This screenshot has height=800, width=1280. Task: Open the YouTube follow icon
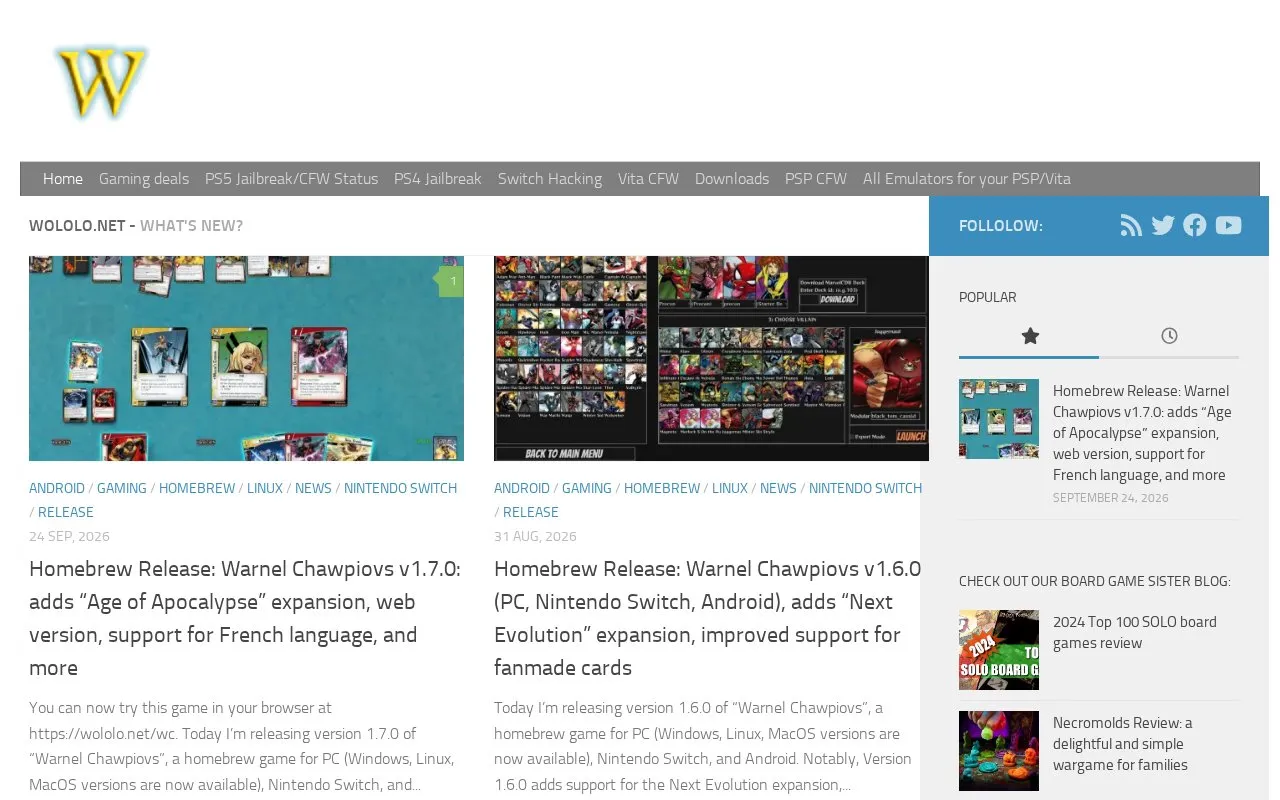tap(1228, 226)
